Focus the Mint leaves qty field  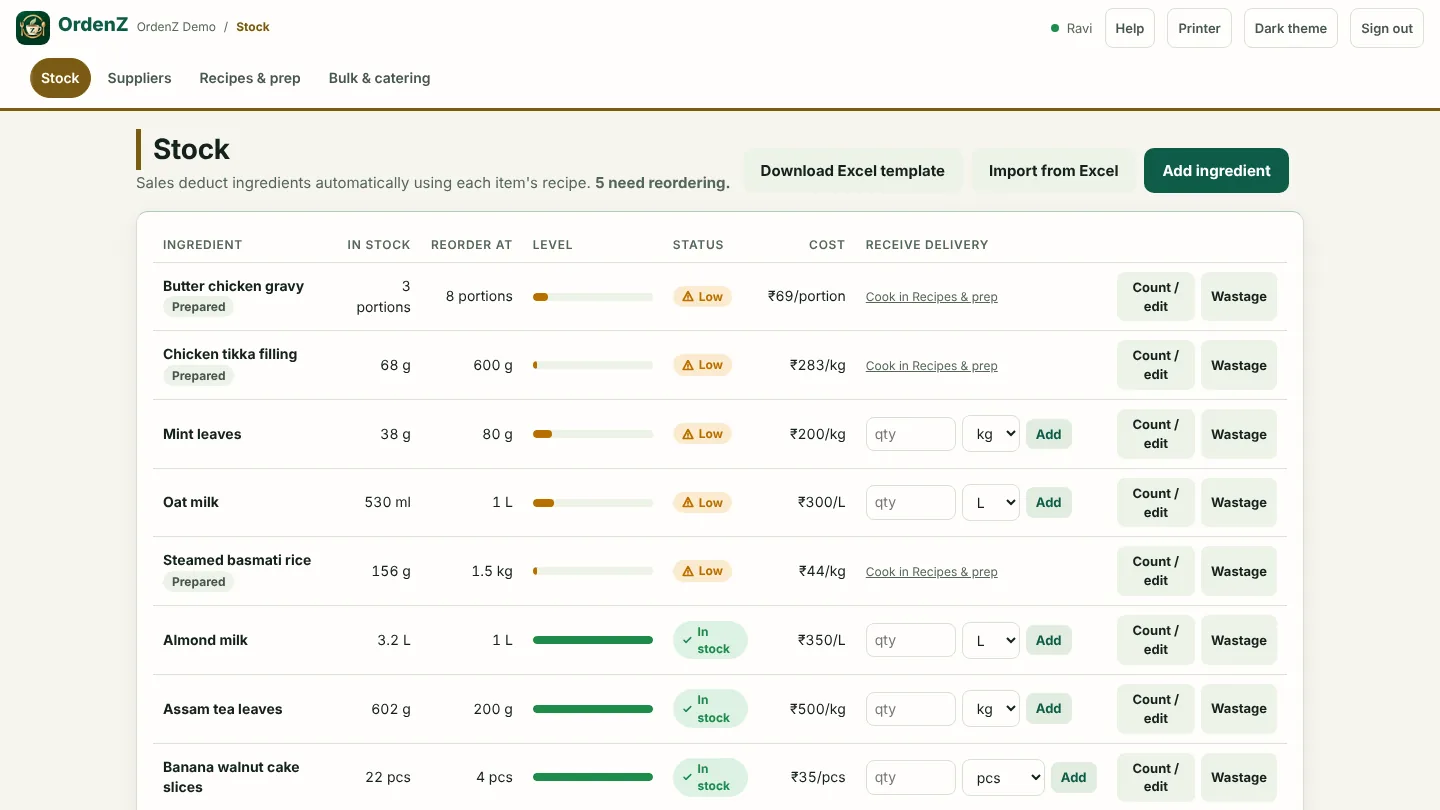click(911, 434)
